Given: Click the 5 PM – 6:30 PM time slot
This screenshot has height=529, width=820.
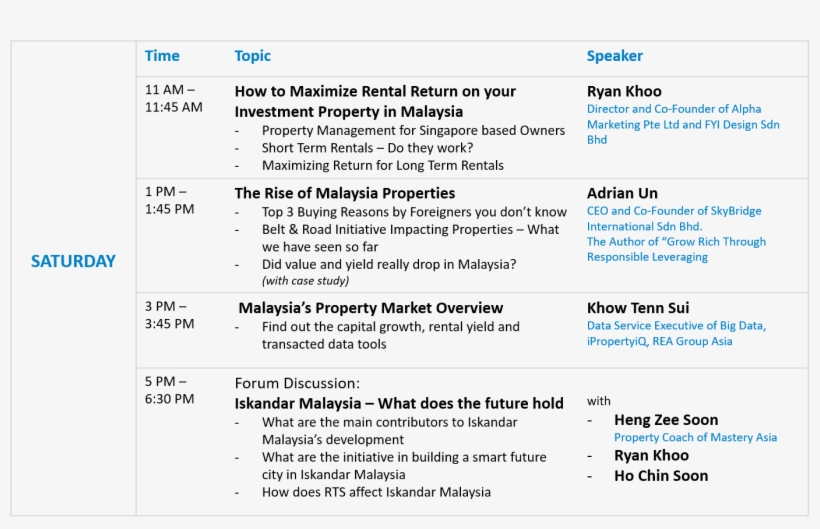Looking at the screenshot, I should tap(170, 390).
